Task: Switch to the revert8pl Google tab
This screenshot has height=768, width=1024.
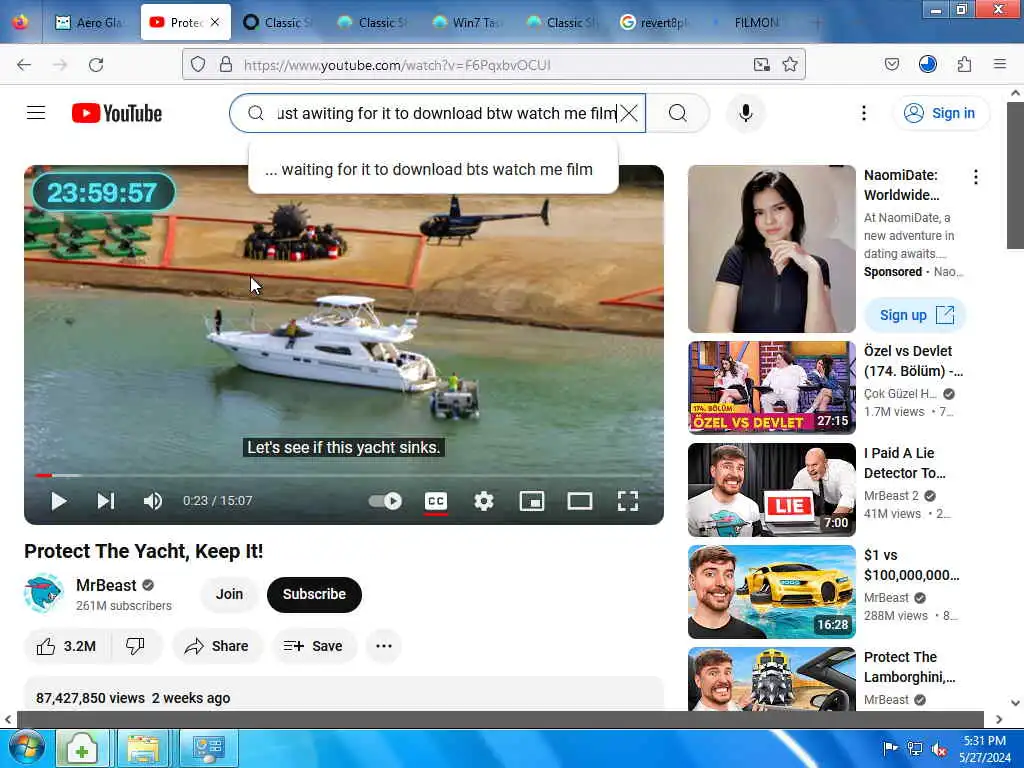Action: [655, 22]
